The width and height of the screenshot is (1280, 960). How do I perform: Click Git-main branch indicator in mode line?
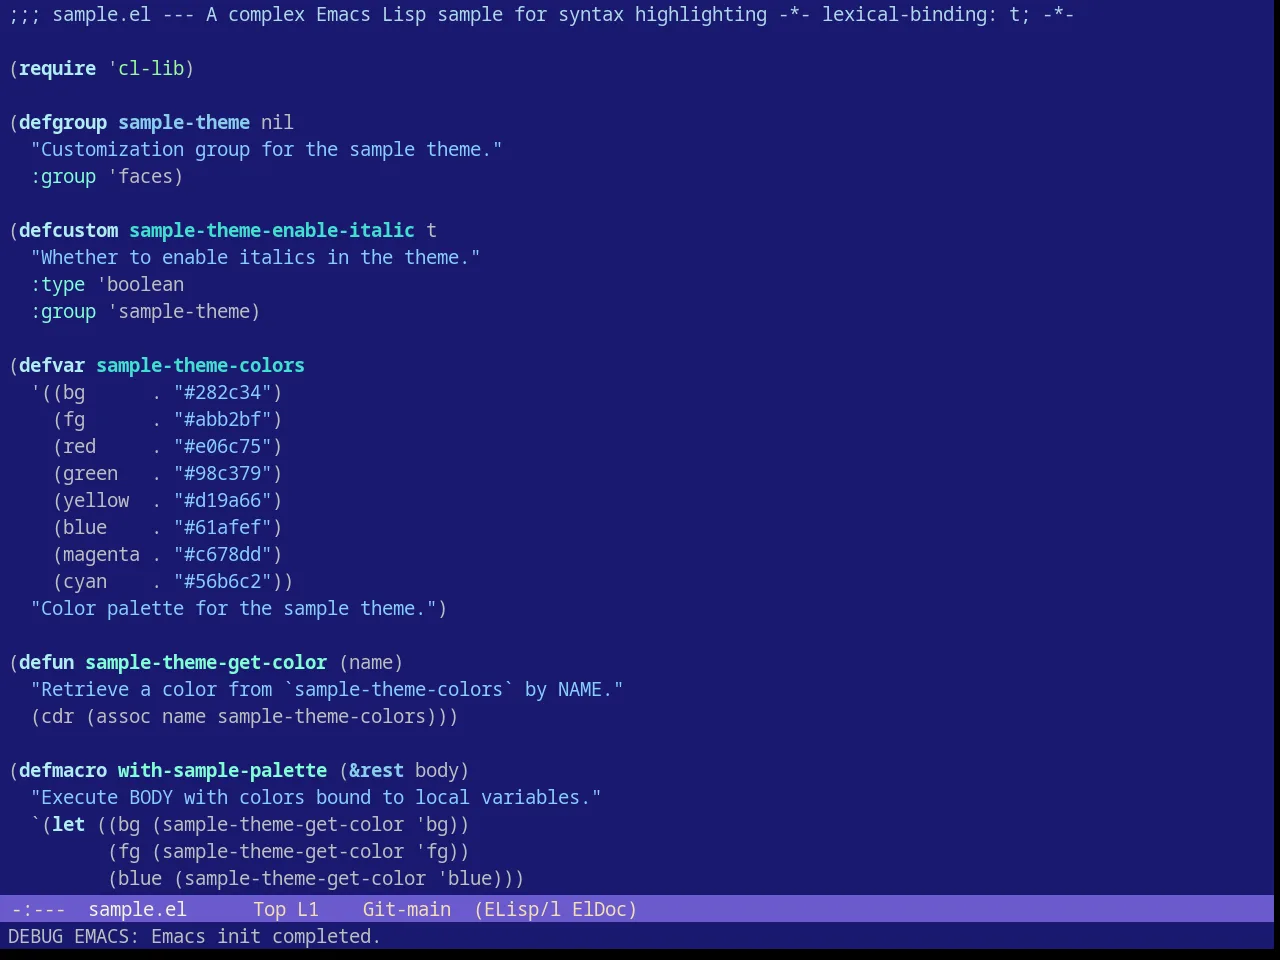tap(407, 909)
